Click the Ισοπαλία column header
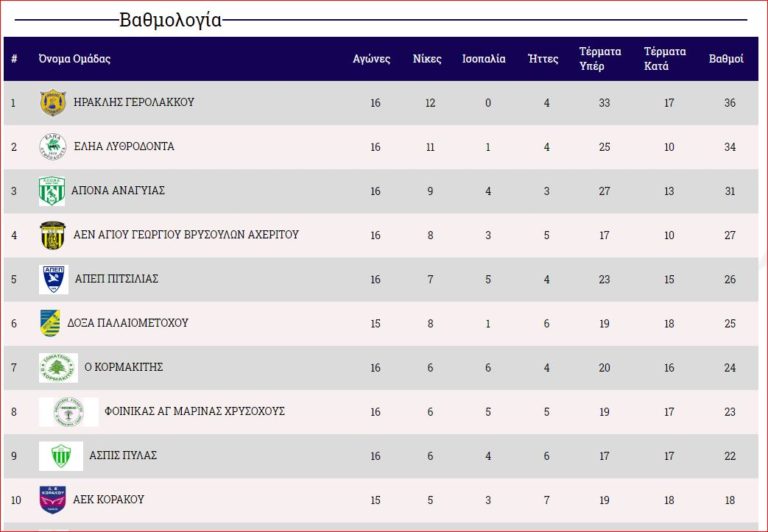The height and width of the screenshot is (532, 768). [x=483, y=59]
